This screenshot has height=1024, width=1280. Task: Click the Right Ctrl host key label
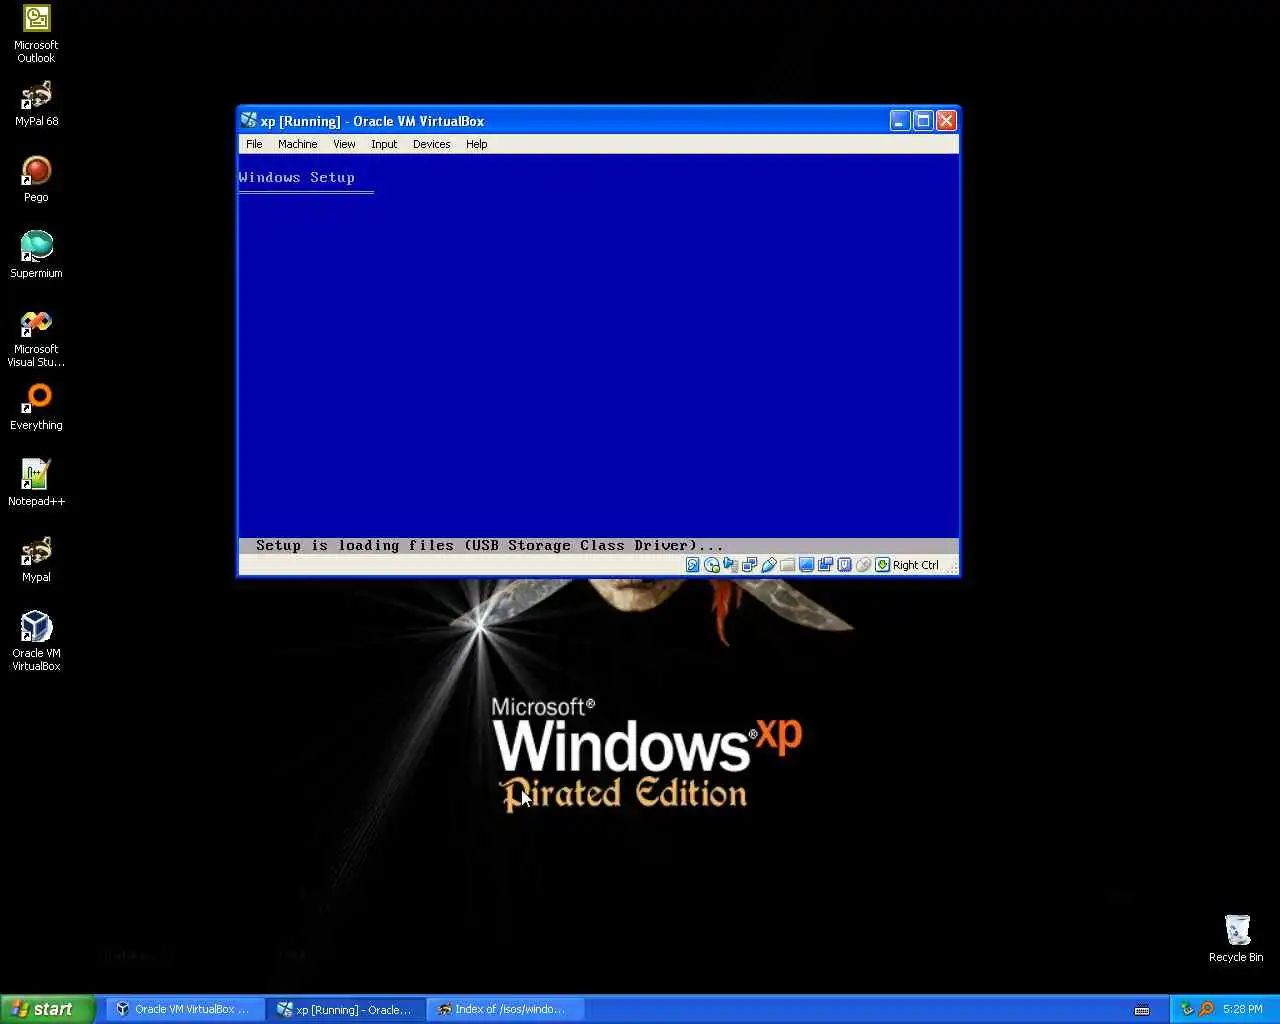[916, 565]
